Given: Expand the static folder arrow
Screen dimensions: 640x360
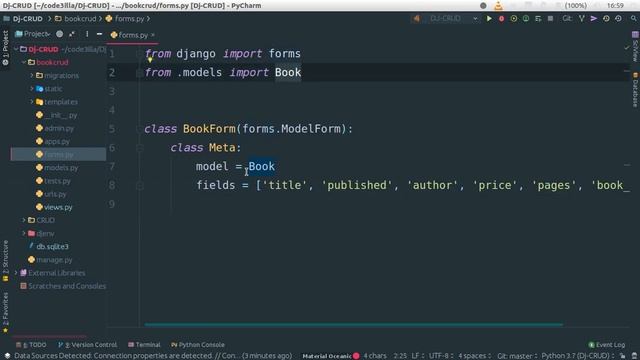Looking at the screenshot, I should pos(32,89).
